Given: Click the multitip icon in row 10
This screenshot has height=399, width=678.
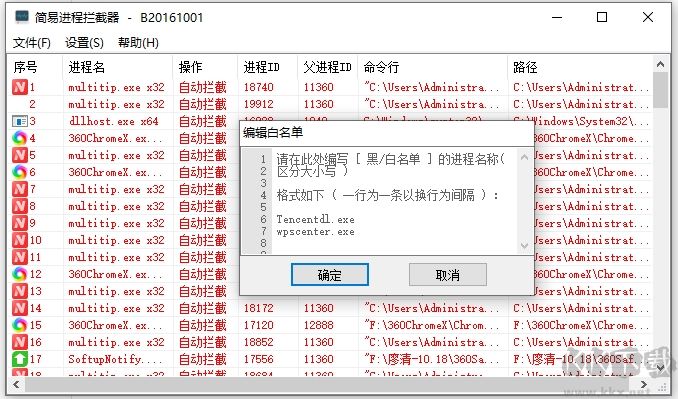Looking at the screenshot, I should pyautogui.click(x=19, y=240).
